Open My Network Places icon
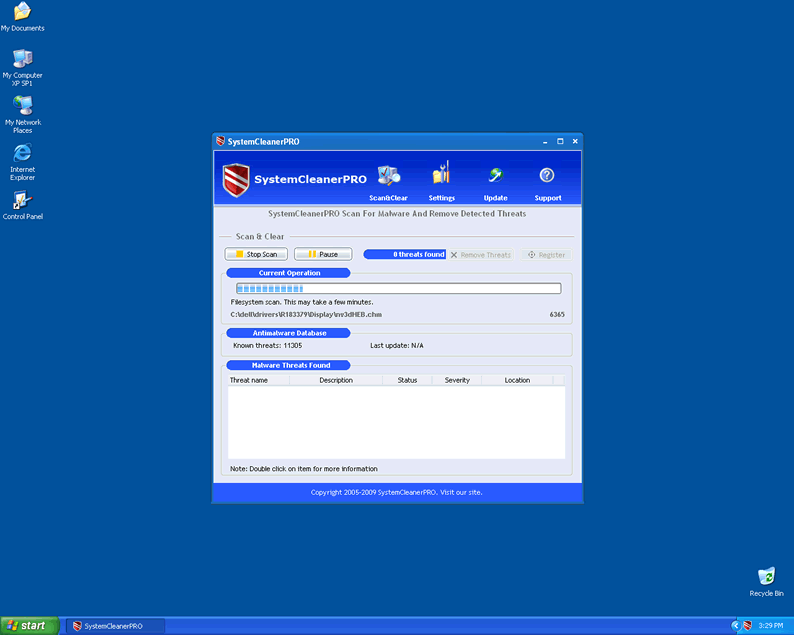Image resolution: width=794 pixels, height=635 pixels. [22, 106]
